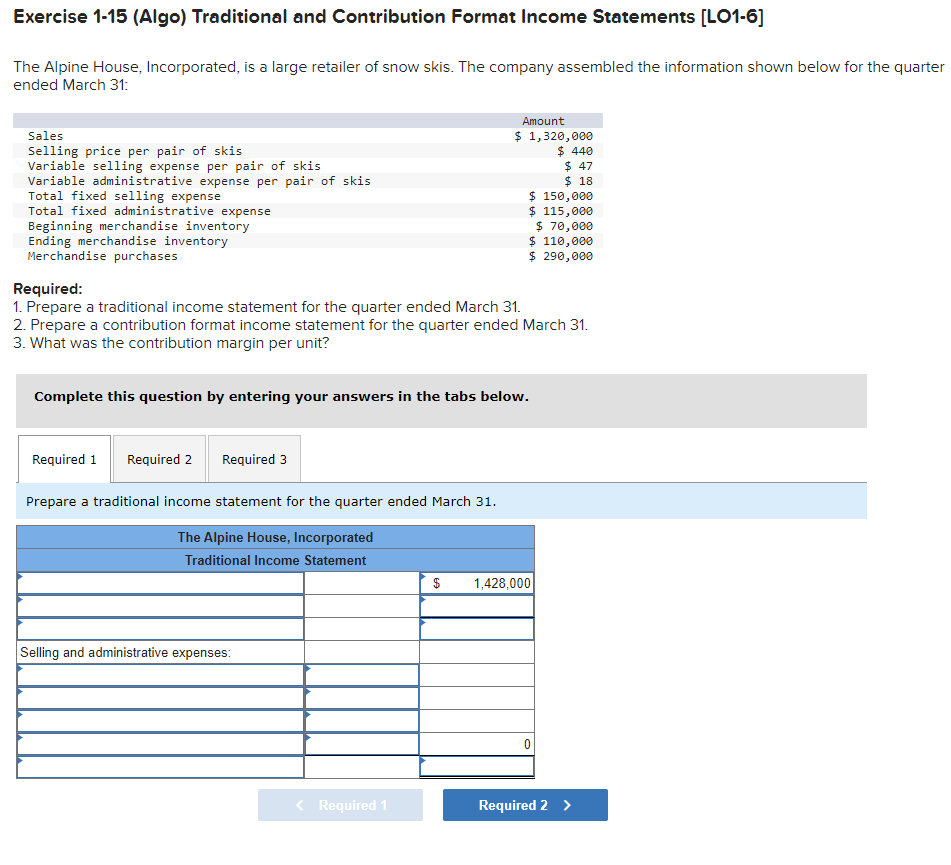Image resolution: width=951 pixels, height=865 pixels.
Task: Click the bottom-right total amount cell
Action: point(477,767)
